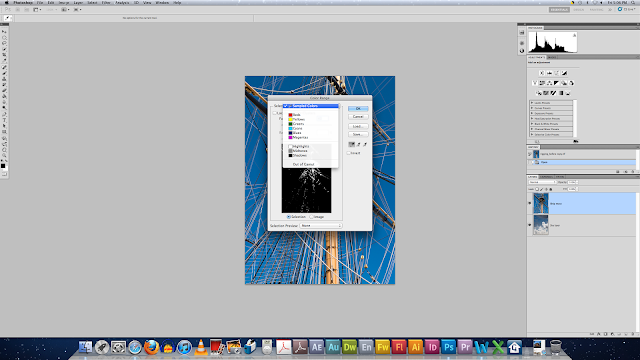Click the Trash icon in the Dock
This screenshot has width=640, height=360.
(x=556, y=347)
